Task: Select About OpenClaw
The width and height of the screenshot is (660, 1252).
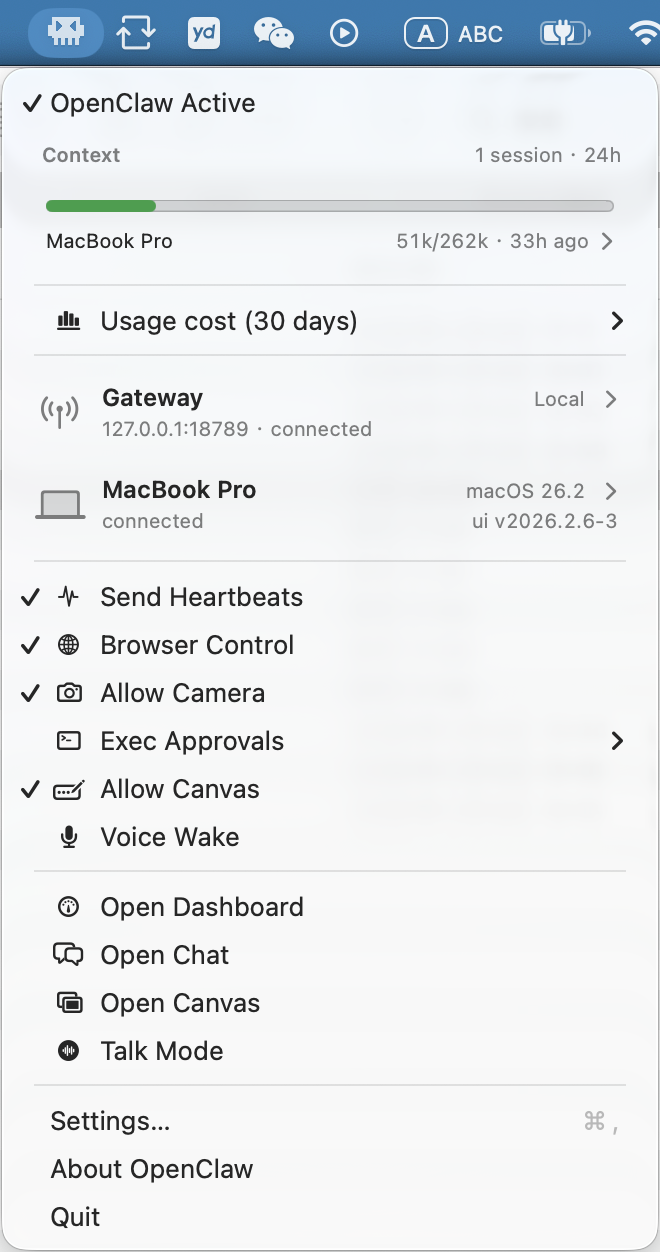Action: click(x=152, y=1169)
